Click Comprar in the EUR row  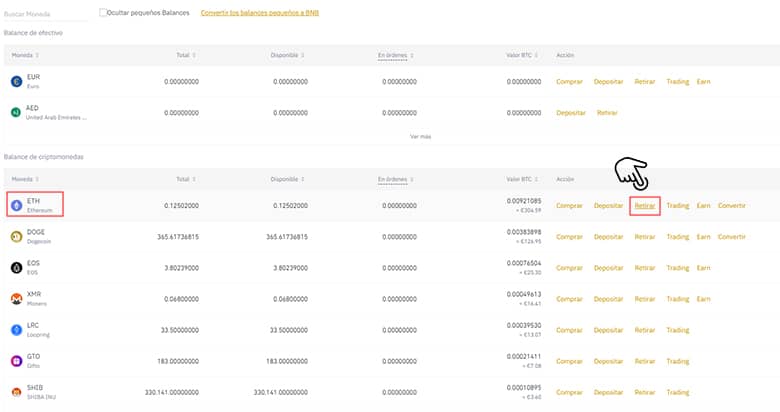(569, 81)
